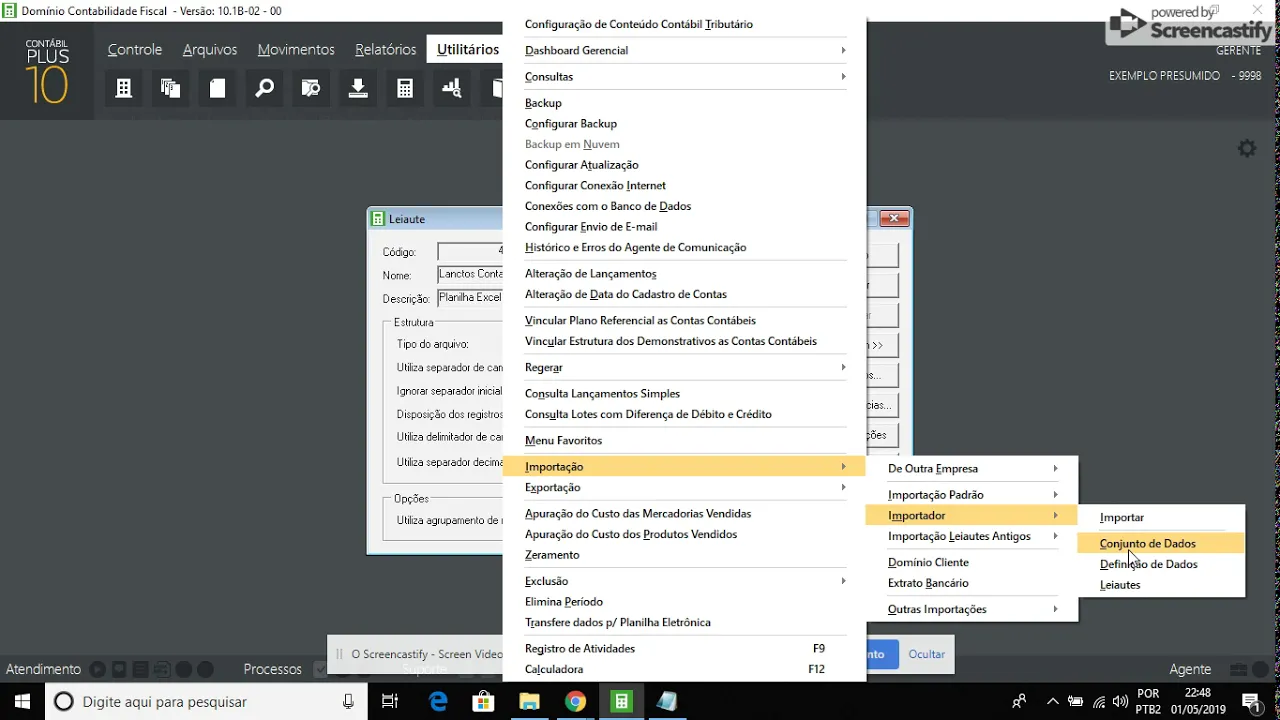Open the Controle menu
The width and height of the screenshot is (1280, 720).
click(x=135, y=49)
